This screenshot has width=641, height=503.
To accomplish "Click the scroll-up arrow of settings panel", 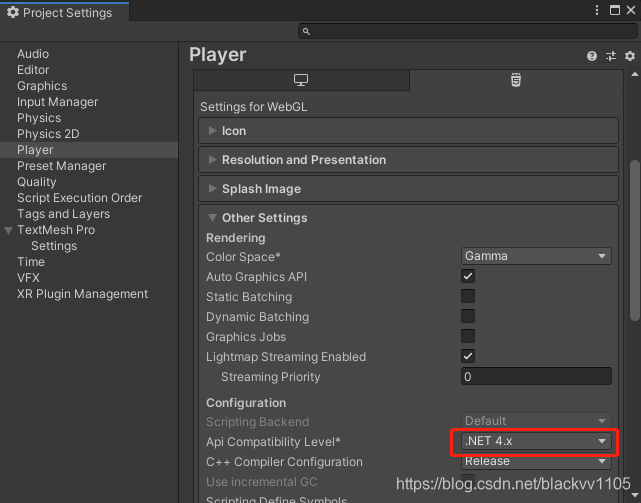I will pyautogui.click(x=635, y=74).
